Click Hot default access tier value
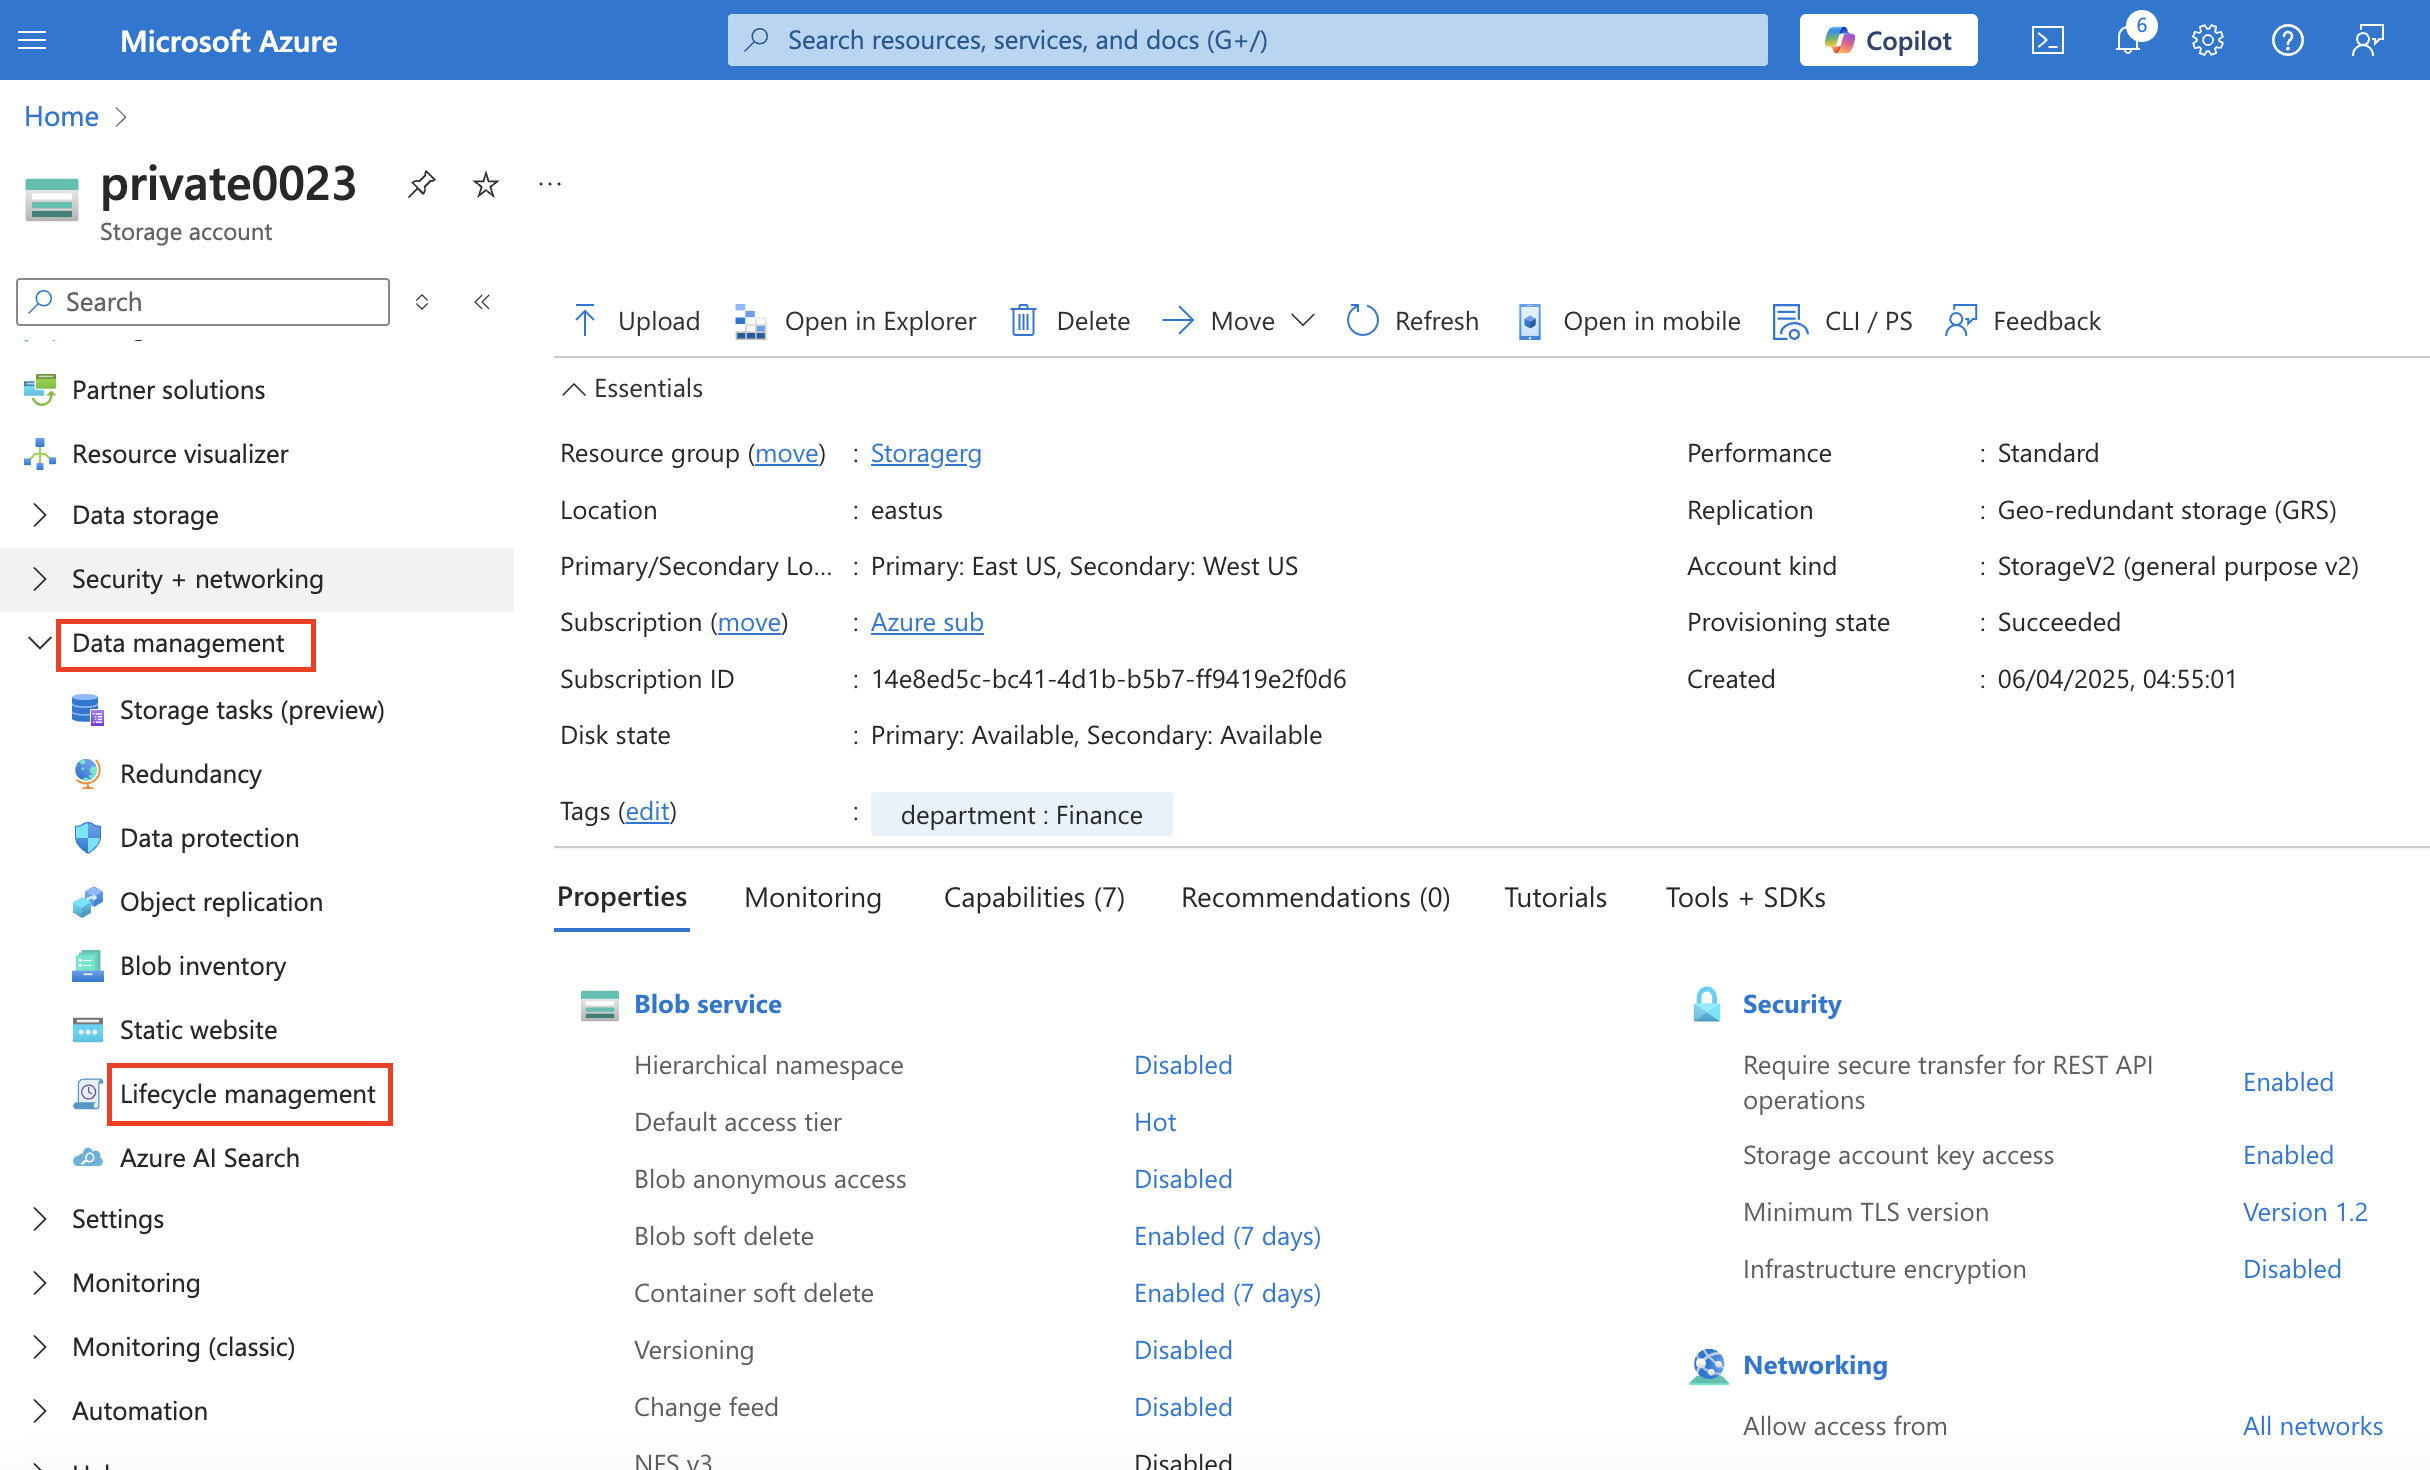 [1155, 1122]
